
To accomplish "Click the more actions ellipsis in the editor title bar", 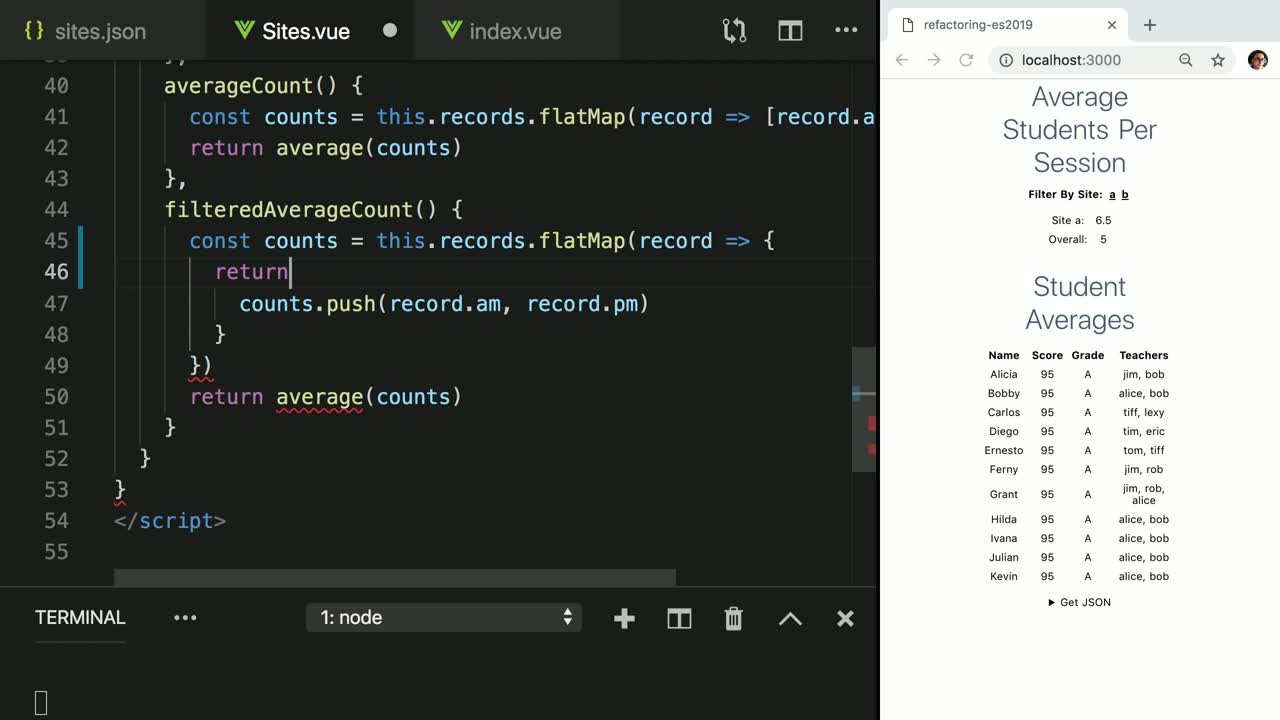I will (x=845, y=30).
